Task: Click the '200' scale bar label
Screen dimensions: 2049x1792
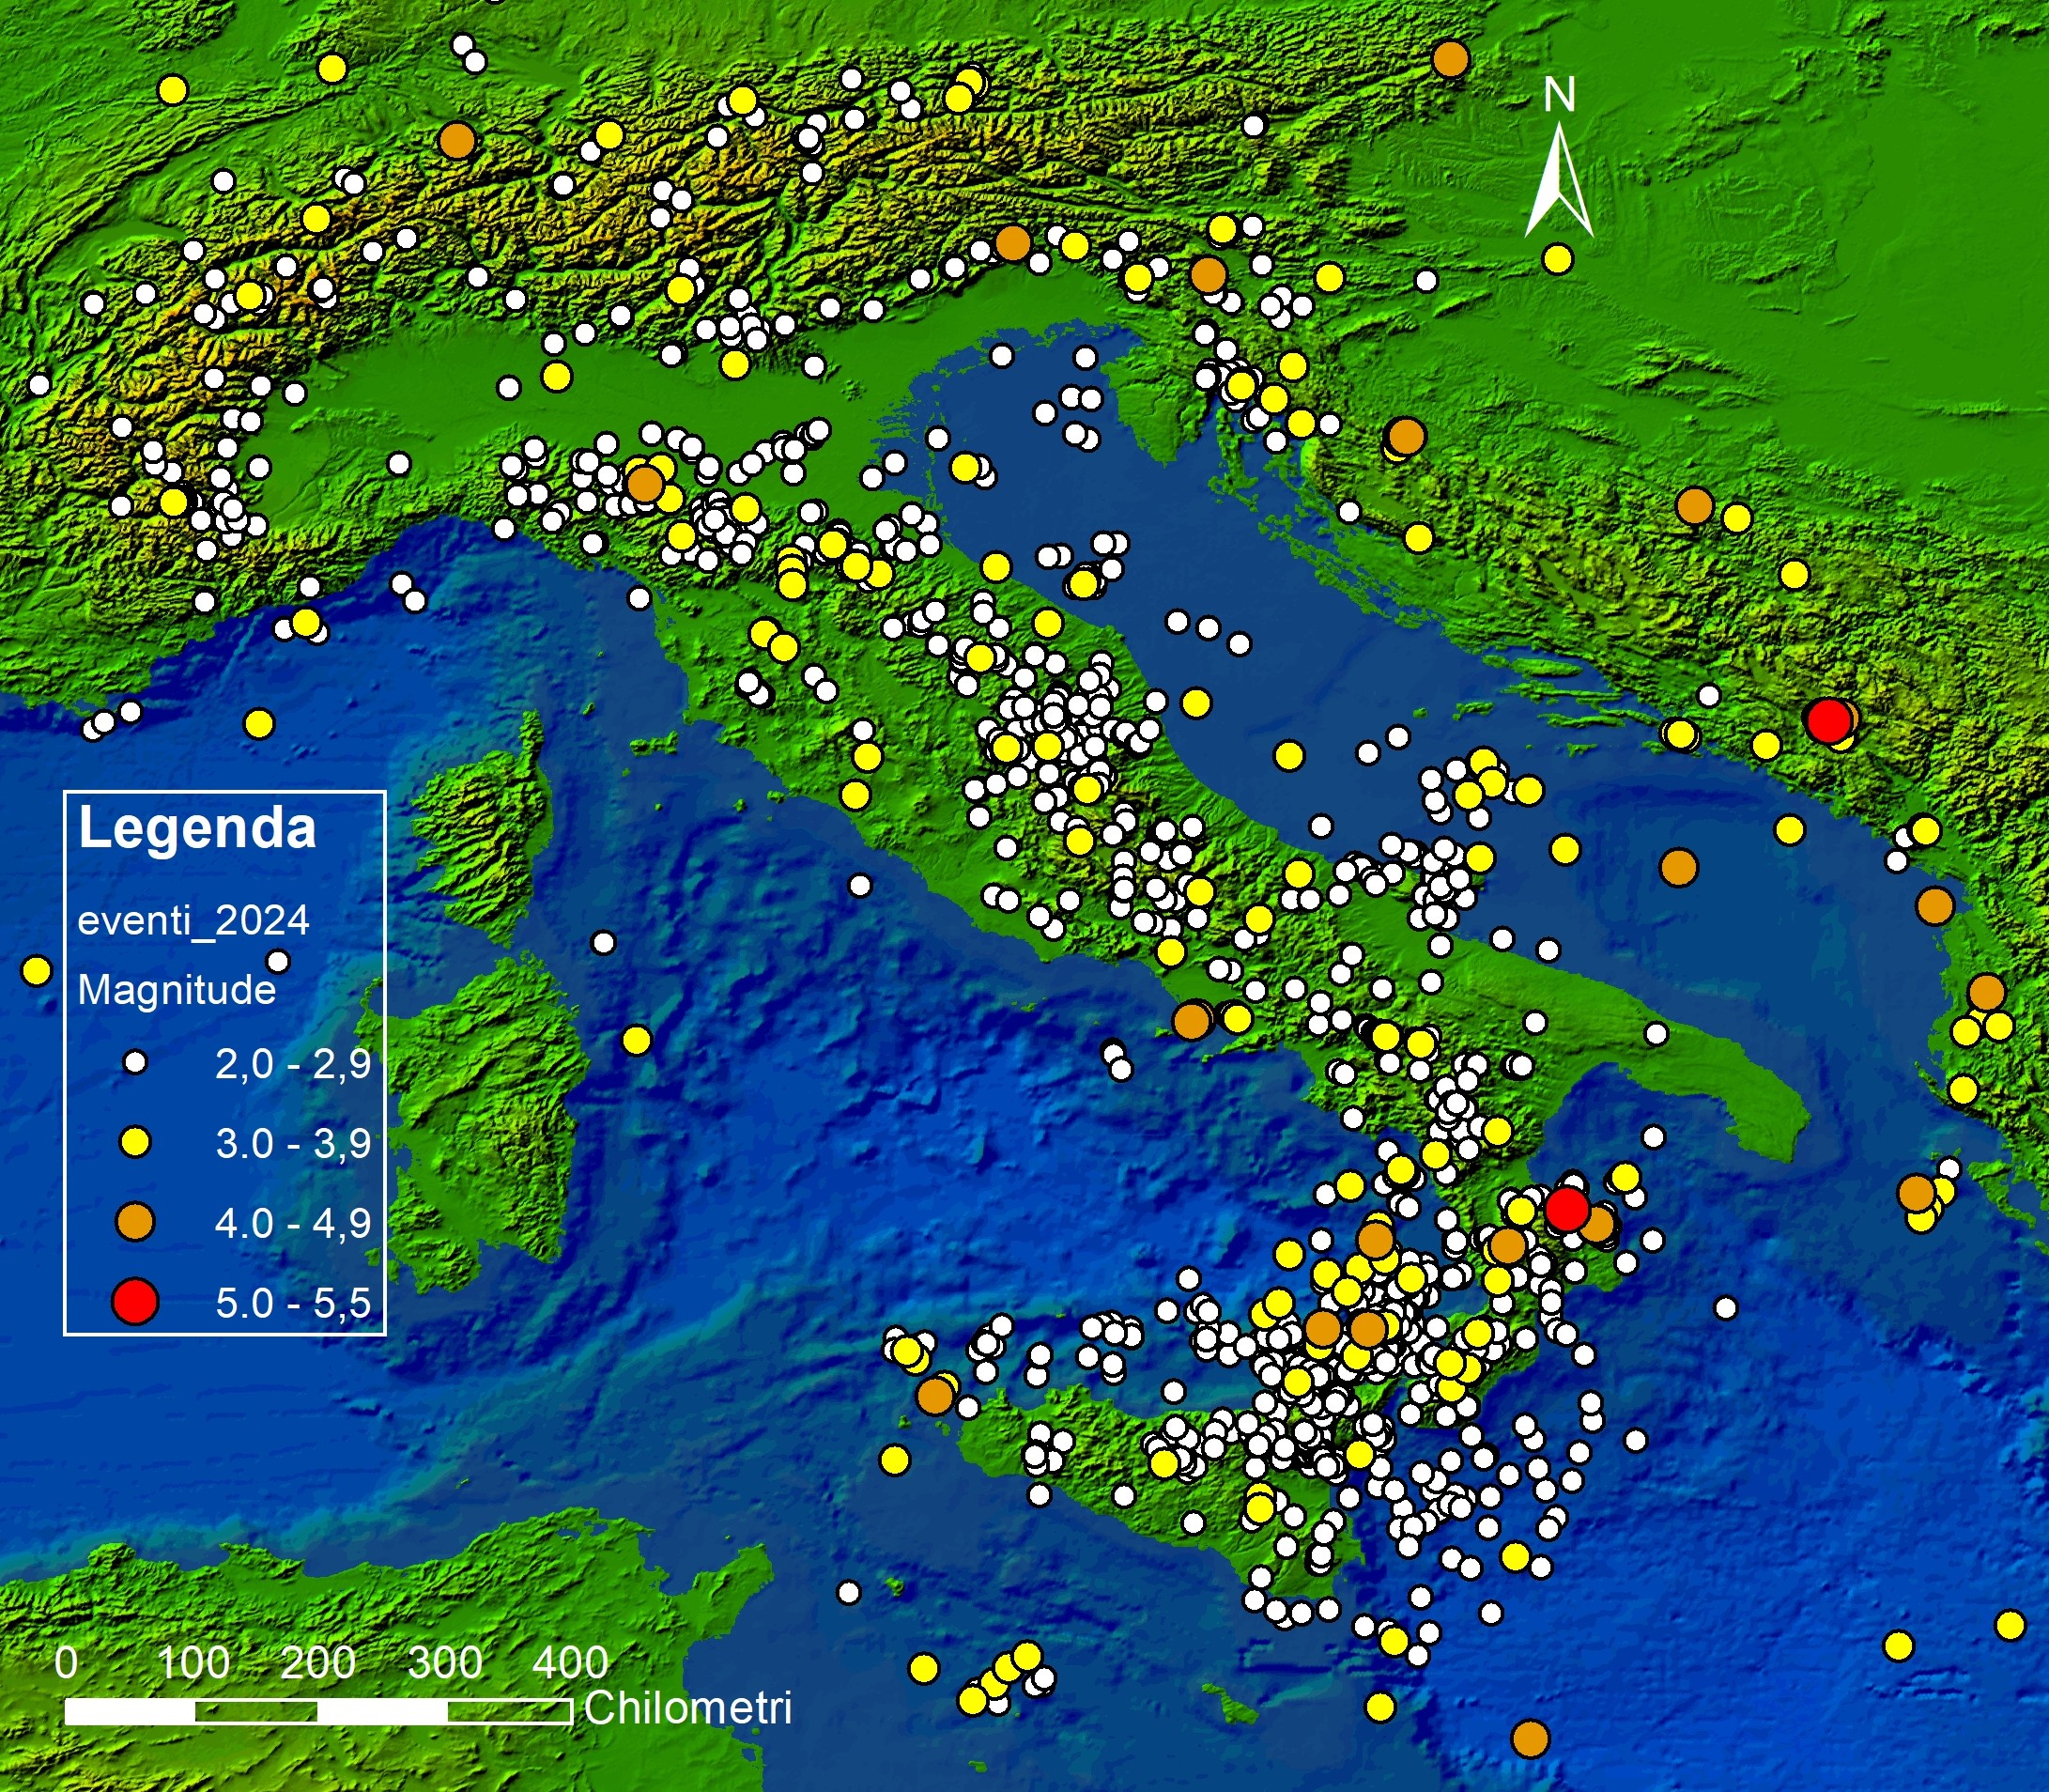Action: click(318, 1663)
